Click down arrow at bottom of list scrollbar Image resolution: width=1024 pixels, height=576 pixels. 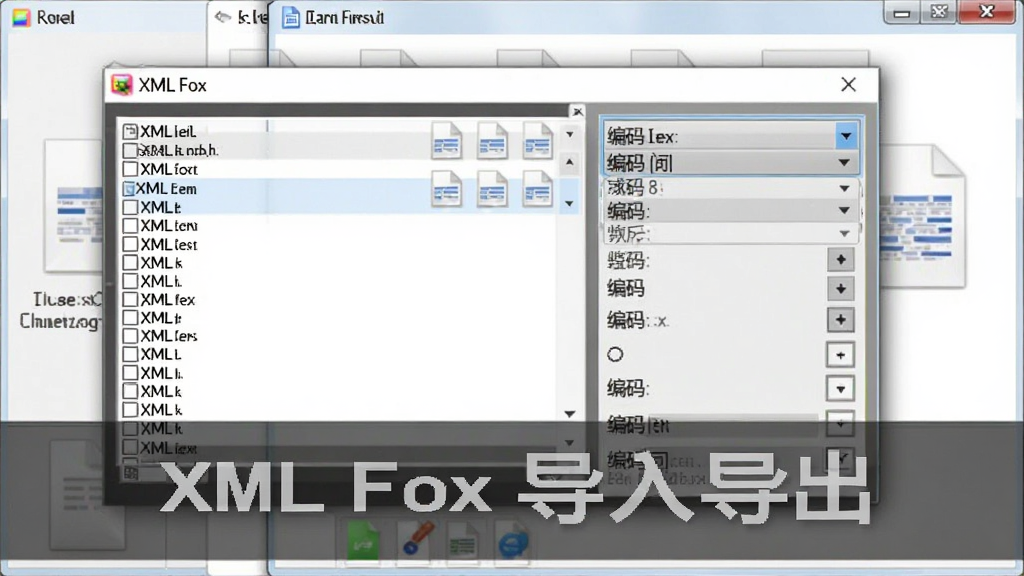[569, 414]
